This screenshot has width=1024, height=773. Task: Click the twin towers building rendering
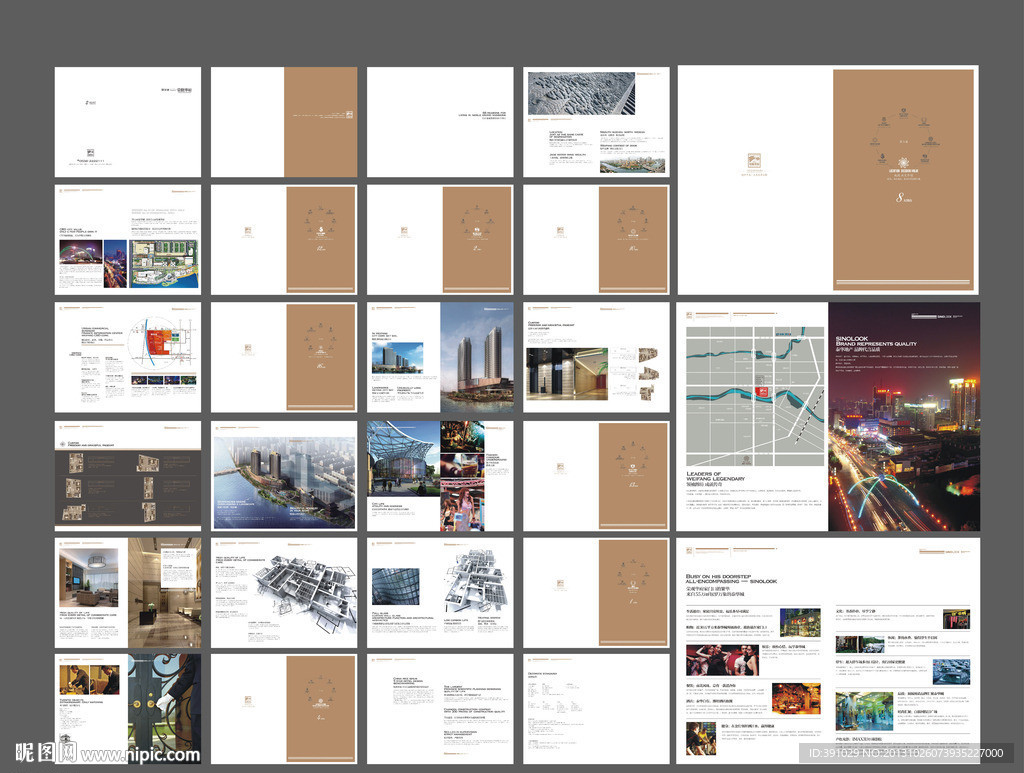pos(478,357)
